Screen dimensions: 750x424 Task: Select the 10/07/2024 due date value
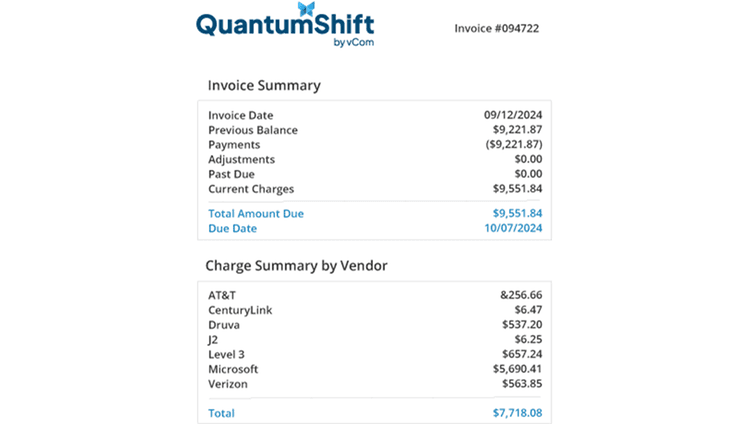[513, 228]
